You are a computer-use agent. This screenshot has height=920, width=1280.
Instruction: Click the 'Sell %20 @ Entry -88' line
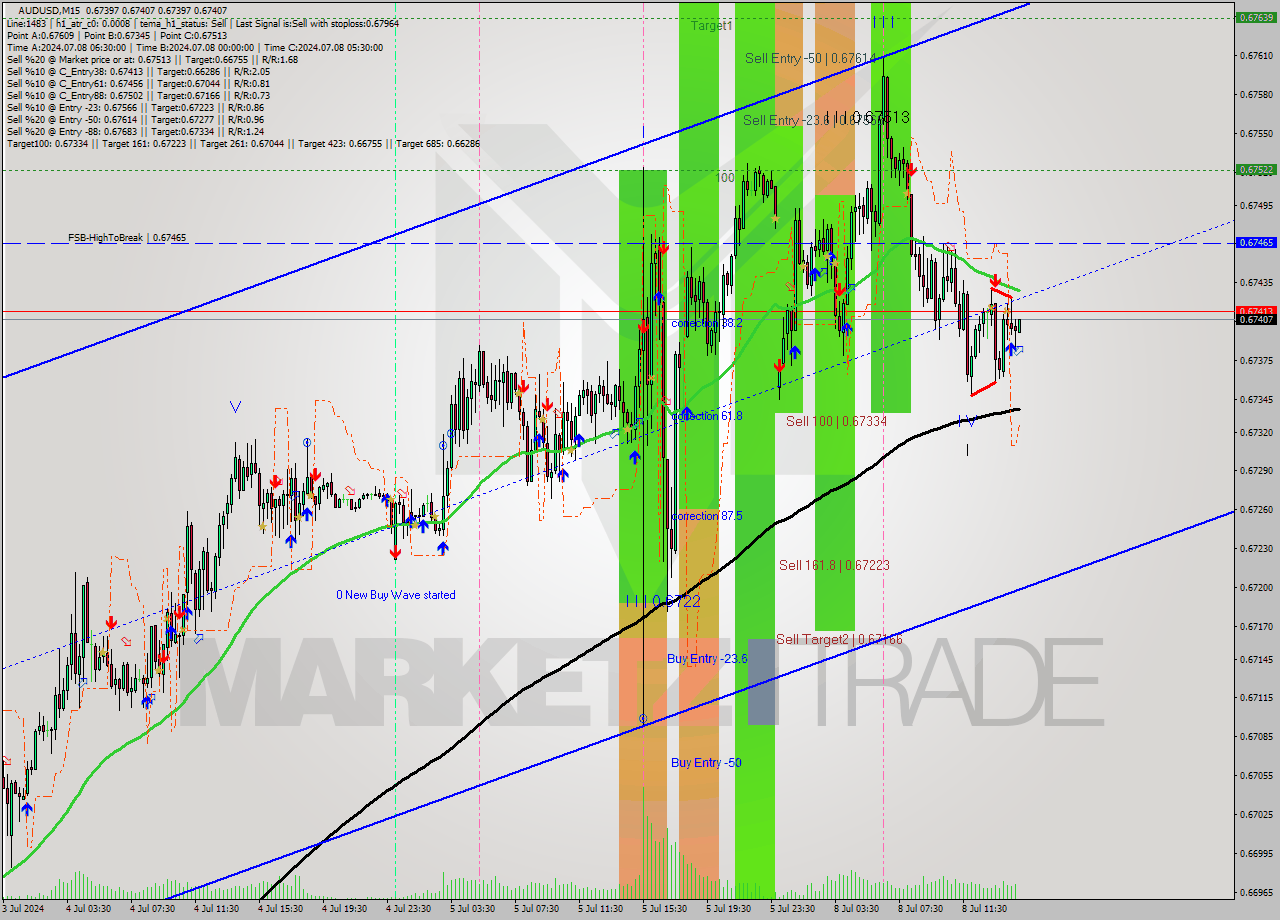pos(135,131)
